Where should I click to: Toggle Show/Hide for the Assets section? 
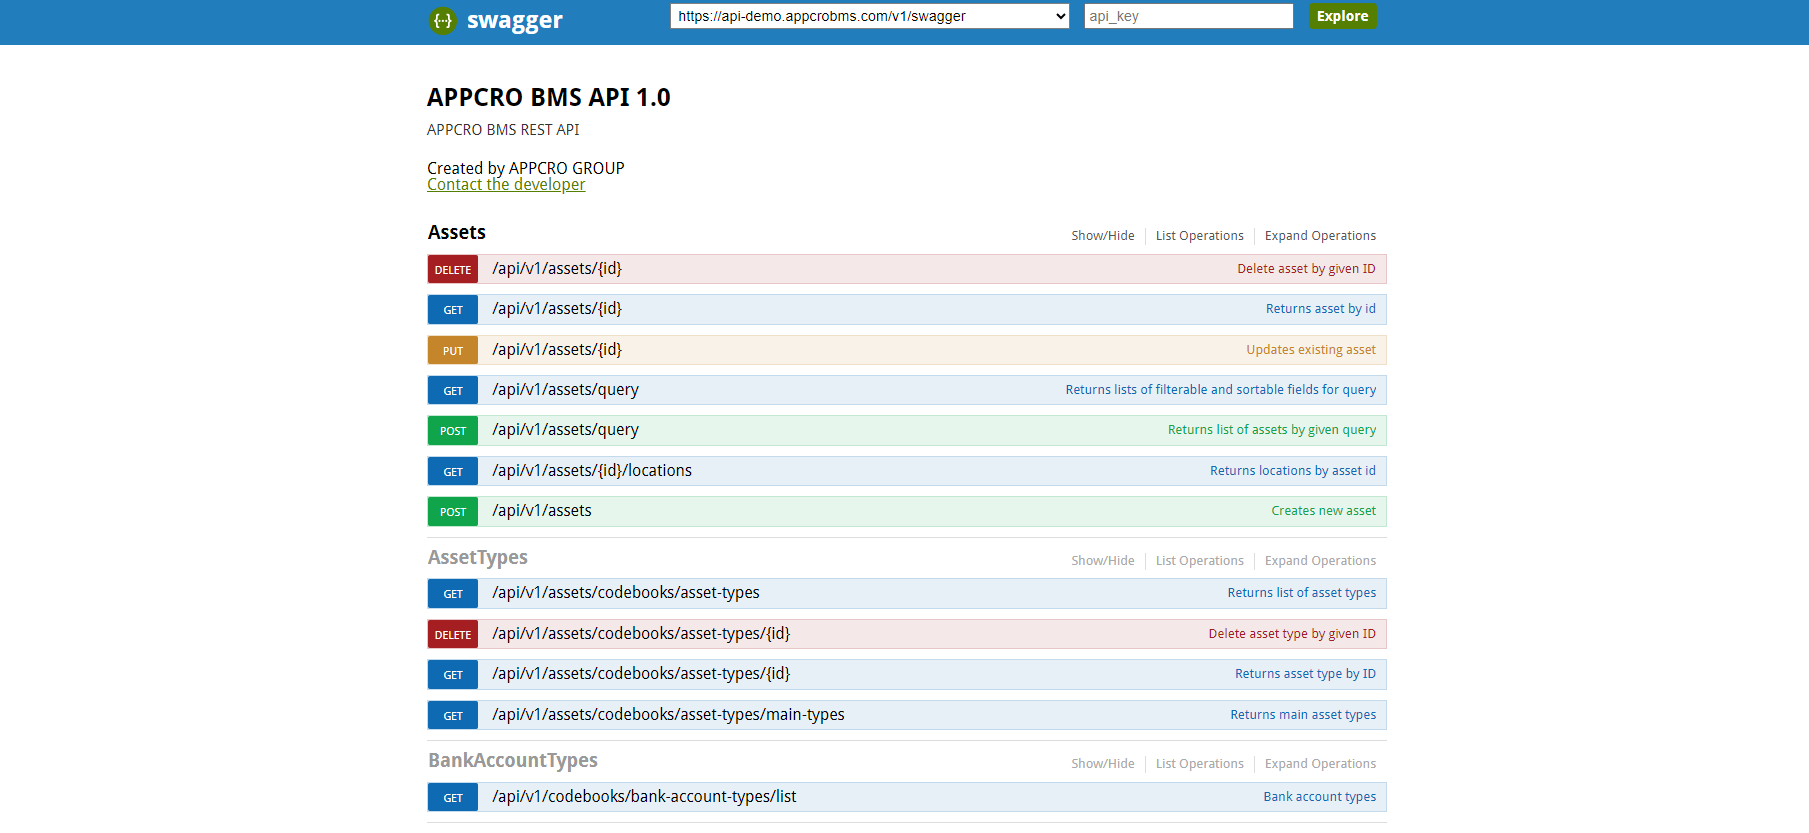[1103, 236]
